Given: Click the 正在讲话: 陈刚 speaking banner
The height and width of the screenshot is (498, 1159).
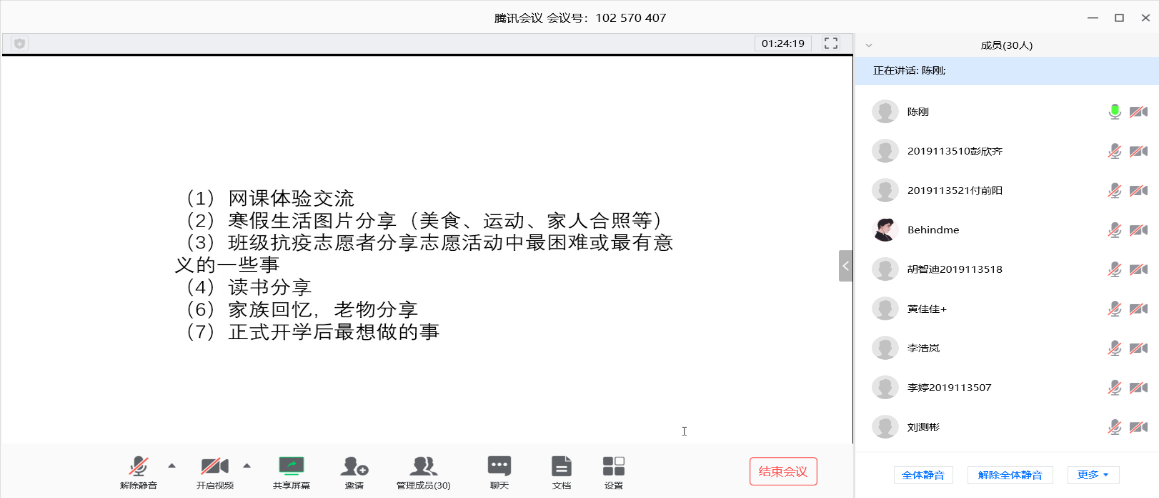Looking at the screenshot, I should 1007,71.
